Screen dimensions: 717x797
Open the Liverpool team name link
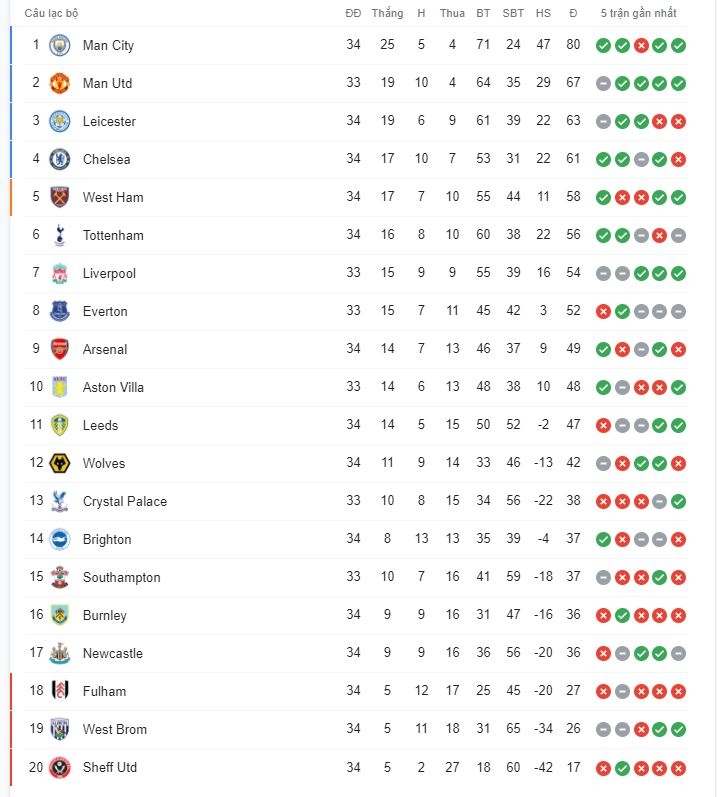(109, 273)
